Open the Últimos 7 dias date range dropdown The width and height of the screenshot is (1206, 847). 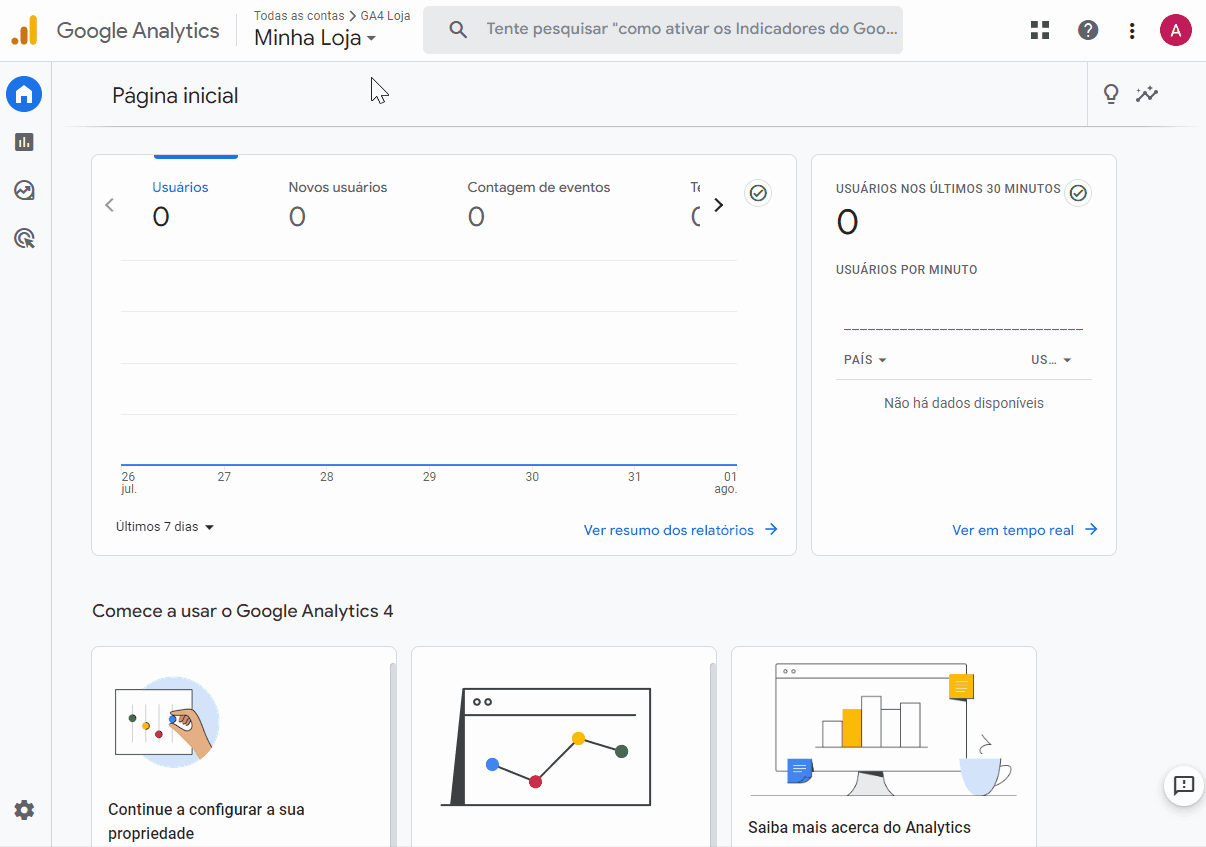coord(166,527)
